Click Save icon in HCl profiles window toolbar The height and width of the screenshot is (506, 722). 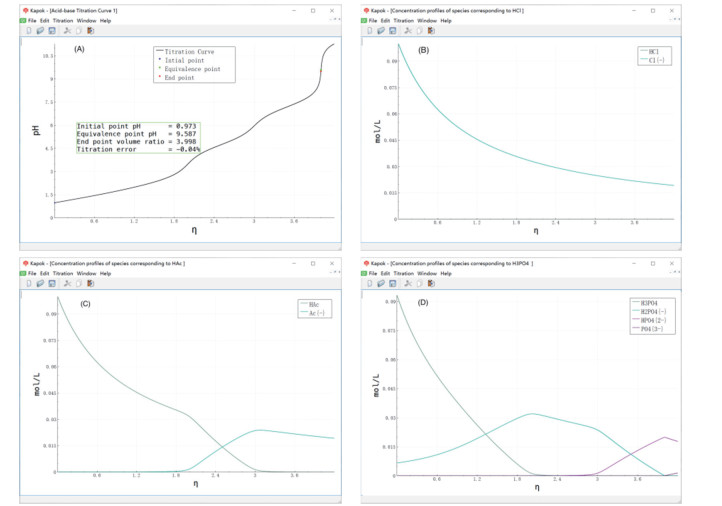(x=392, y=30)
